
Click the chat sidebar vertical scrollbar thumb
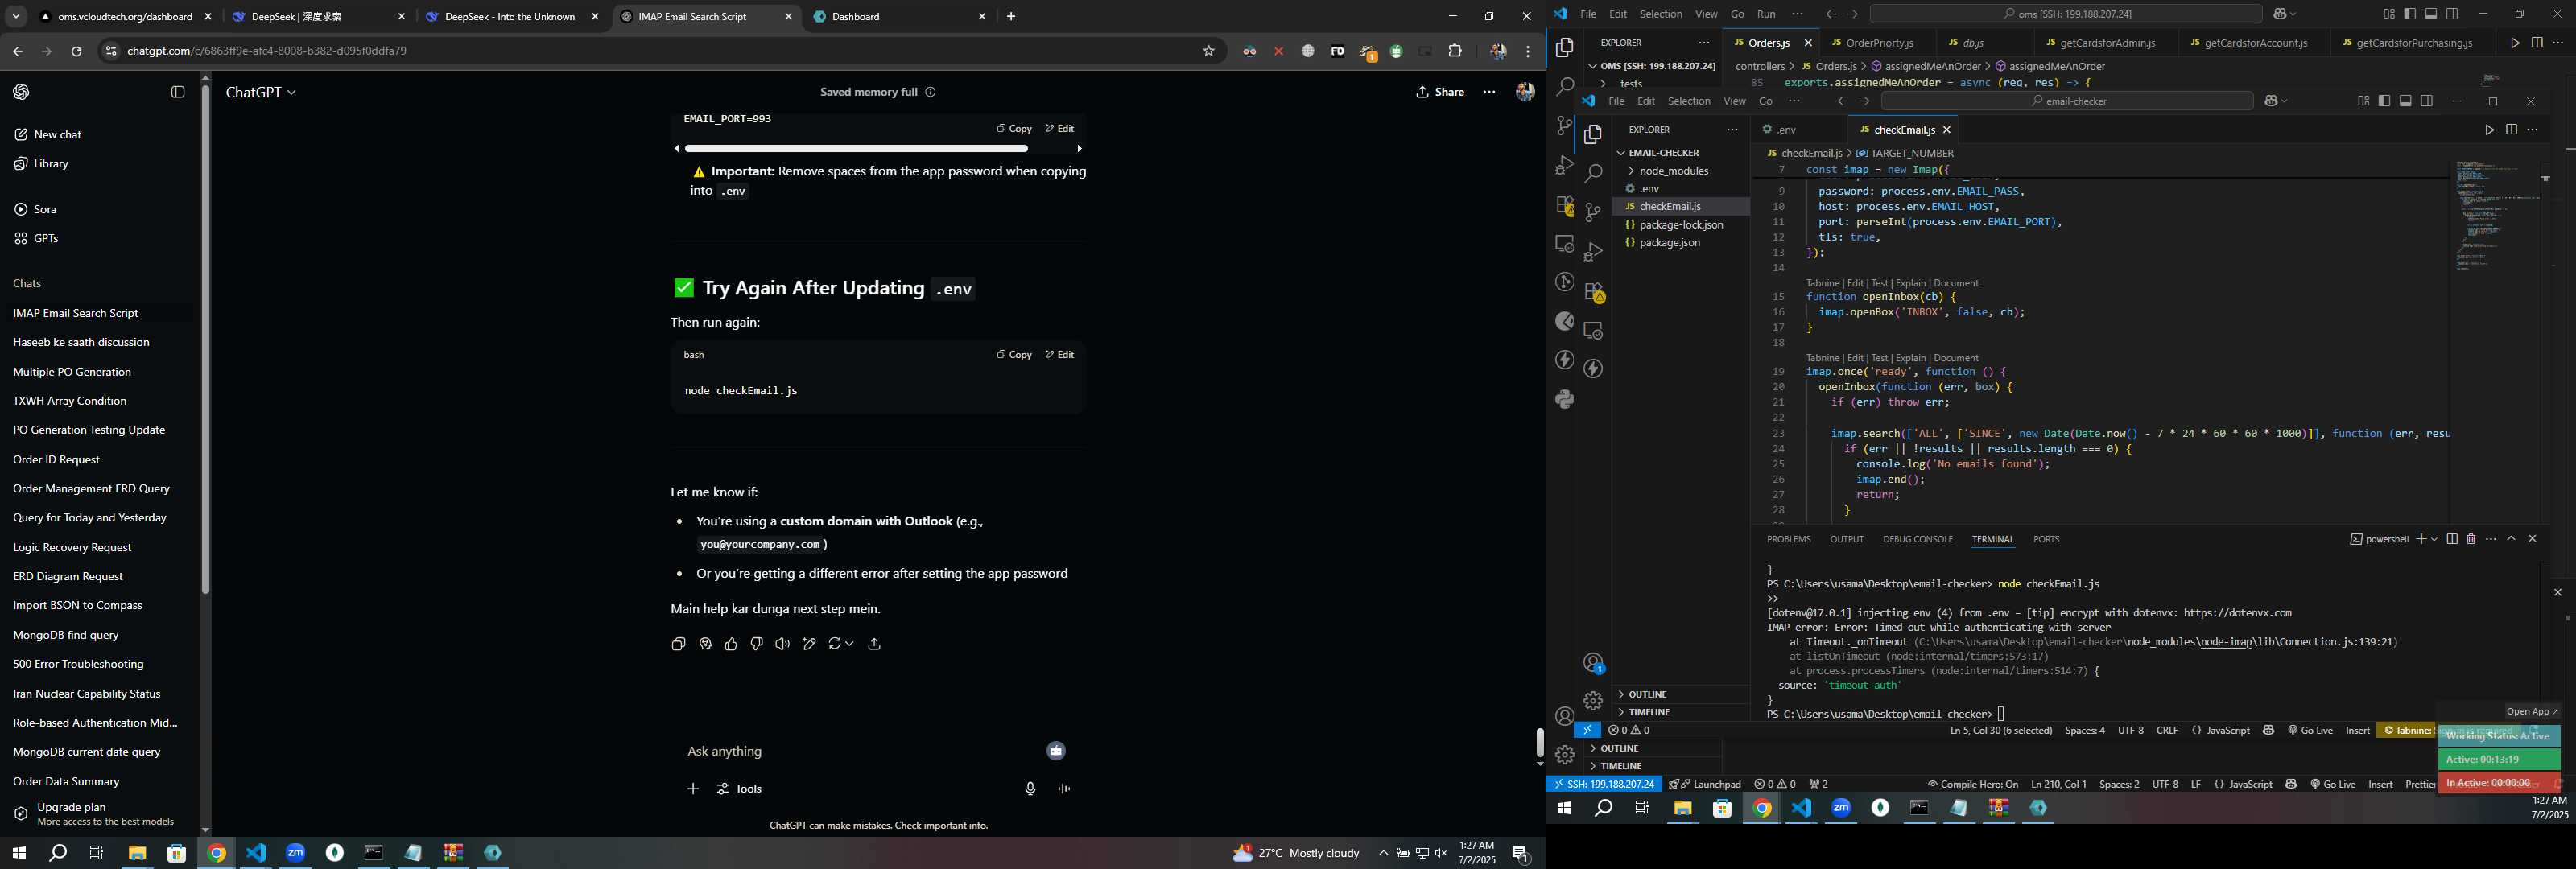coord(205,340)
